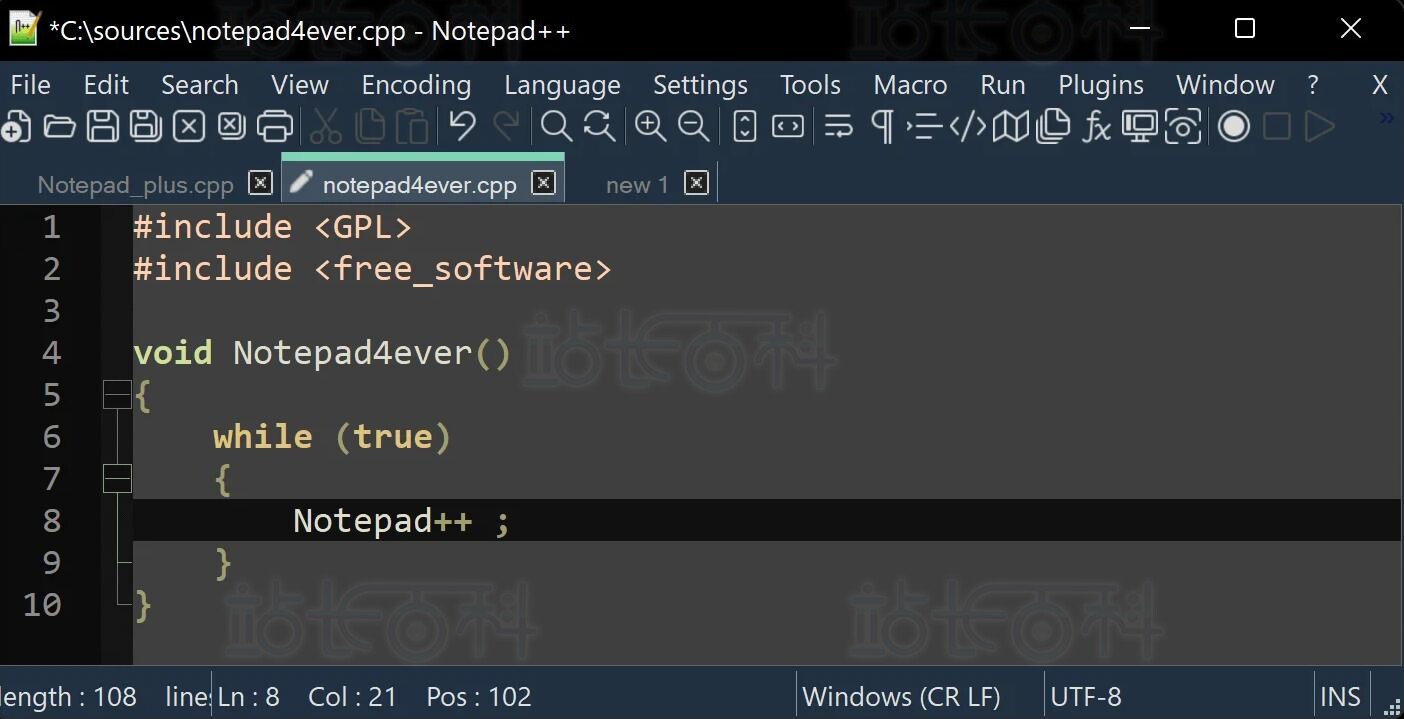
Task: Click the X in the menu bar
Action: (x=1380, y=85)
